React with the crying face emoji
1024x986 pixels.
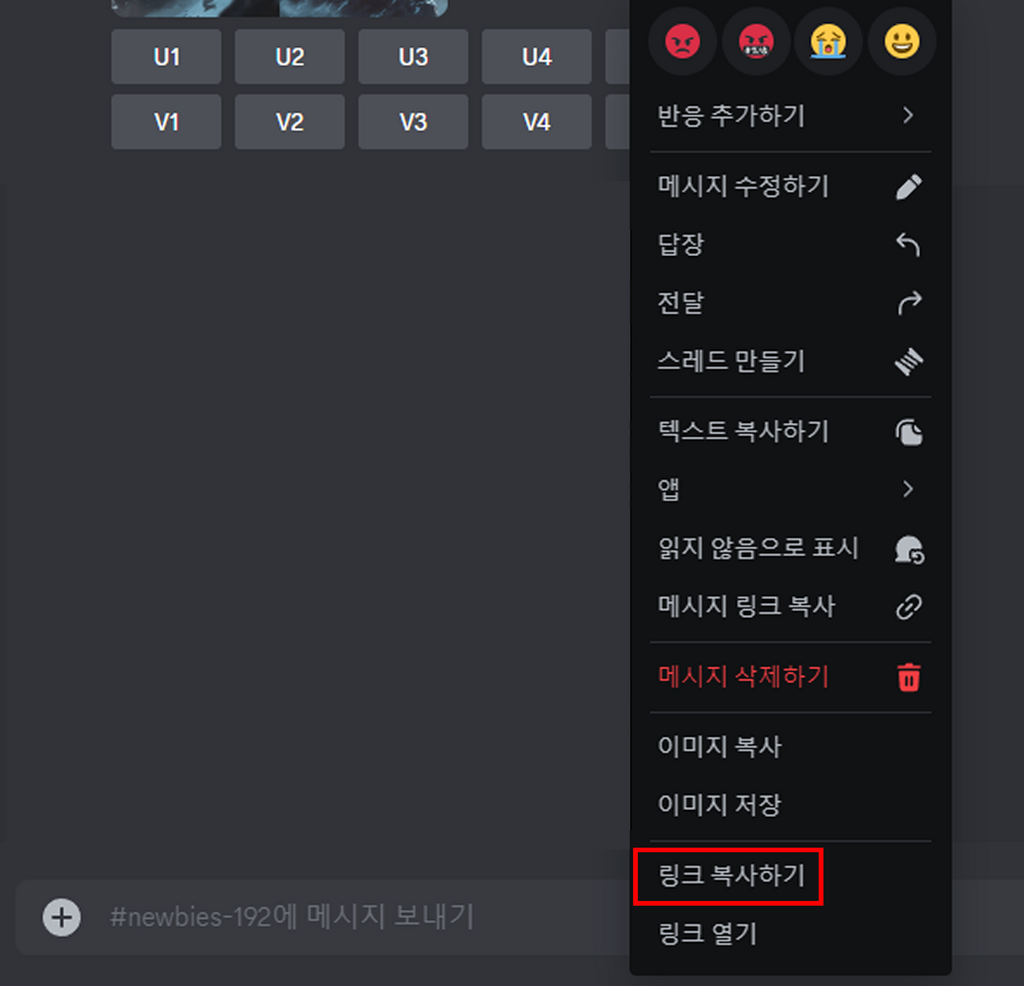coord(829,42)
